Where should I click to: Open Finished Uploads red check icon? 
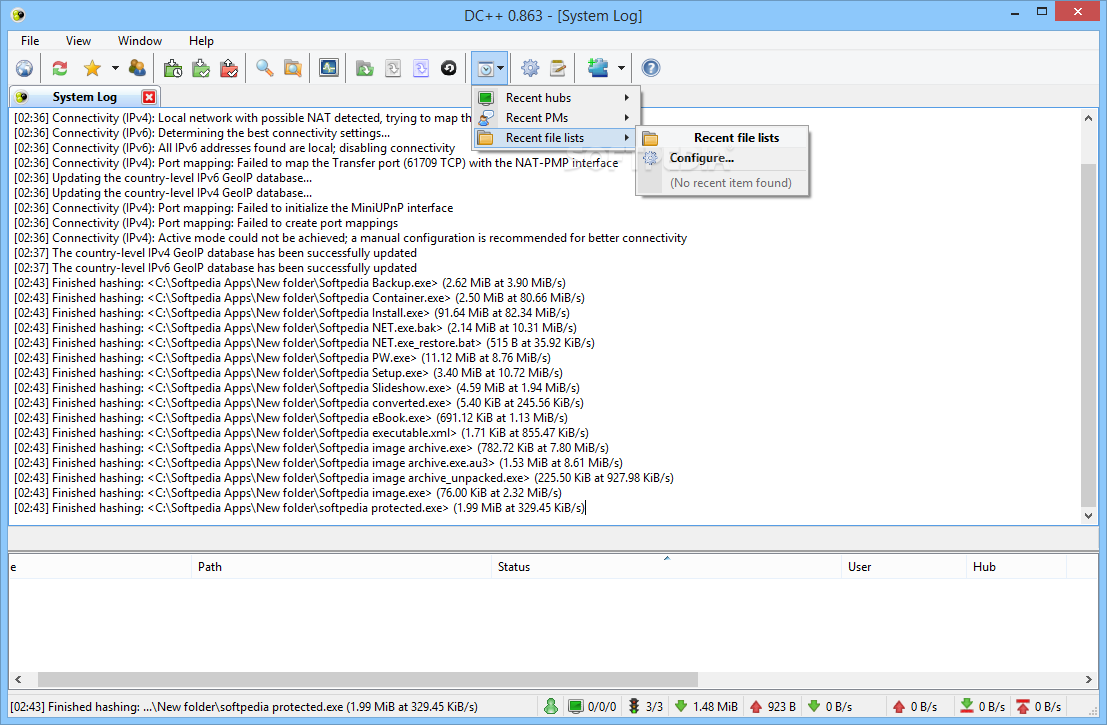pos(229,68)
